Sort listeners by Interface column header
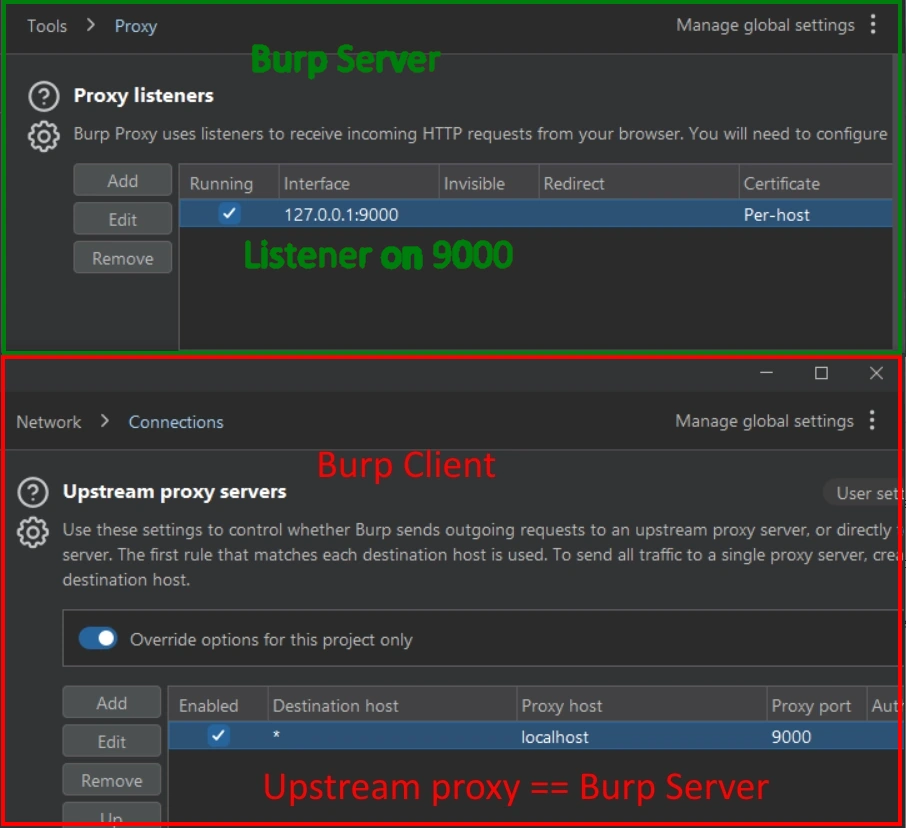The height and width of the screenshot is (828, 906). (359, 183)
